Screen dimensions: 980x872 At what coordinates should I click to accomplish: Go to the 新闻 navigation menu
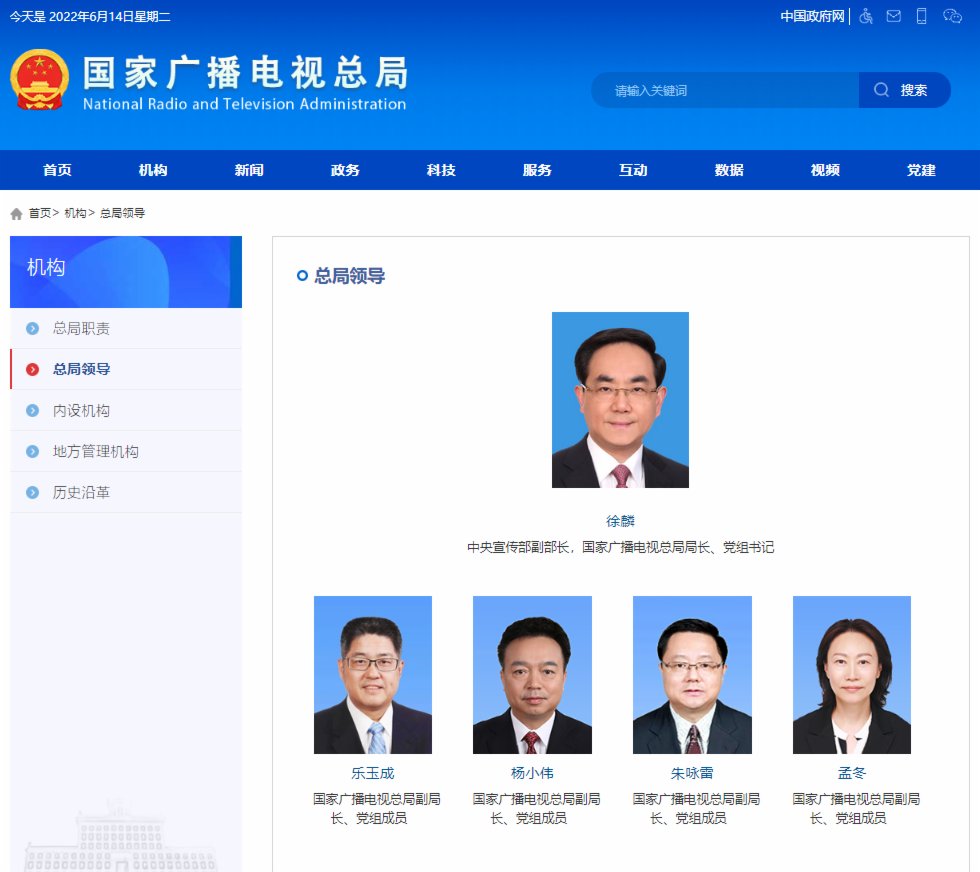(x=249, y=170)
